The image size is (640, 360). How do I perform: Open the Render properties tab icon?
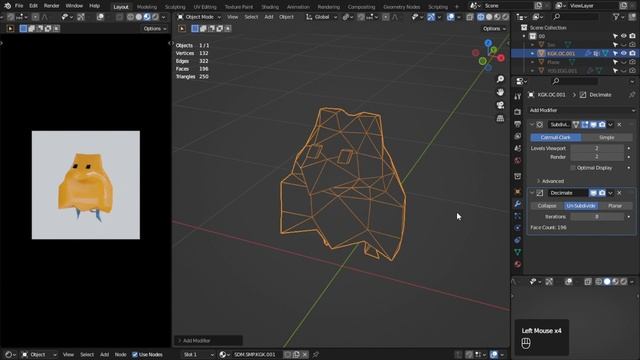(x=518, y=111)
